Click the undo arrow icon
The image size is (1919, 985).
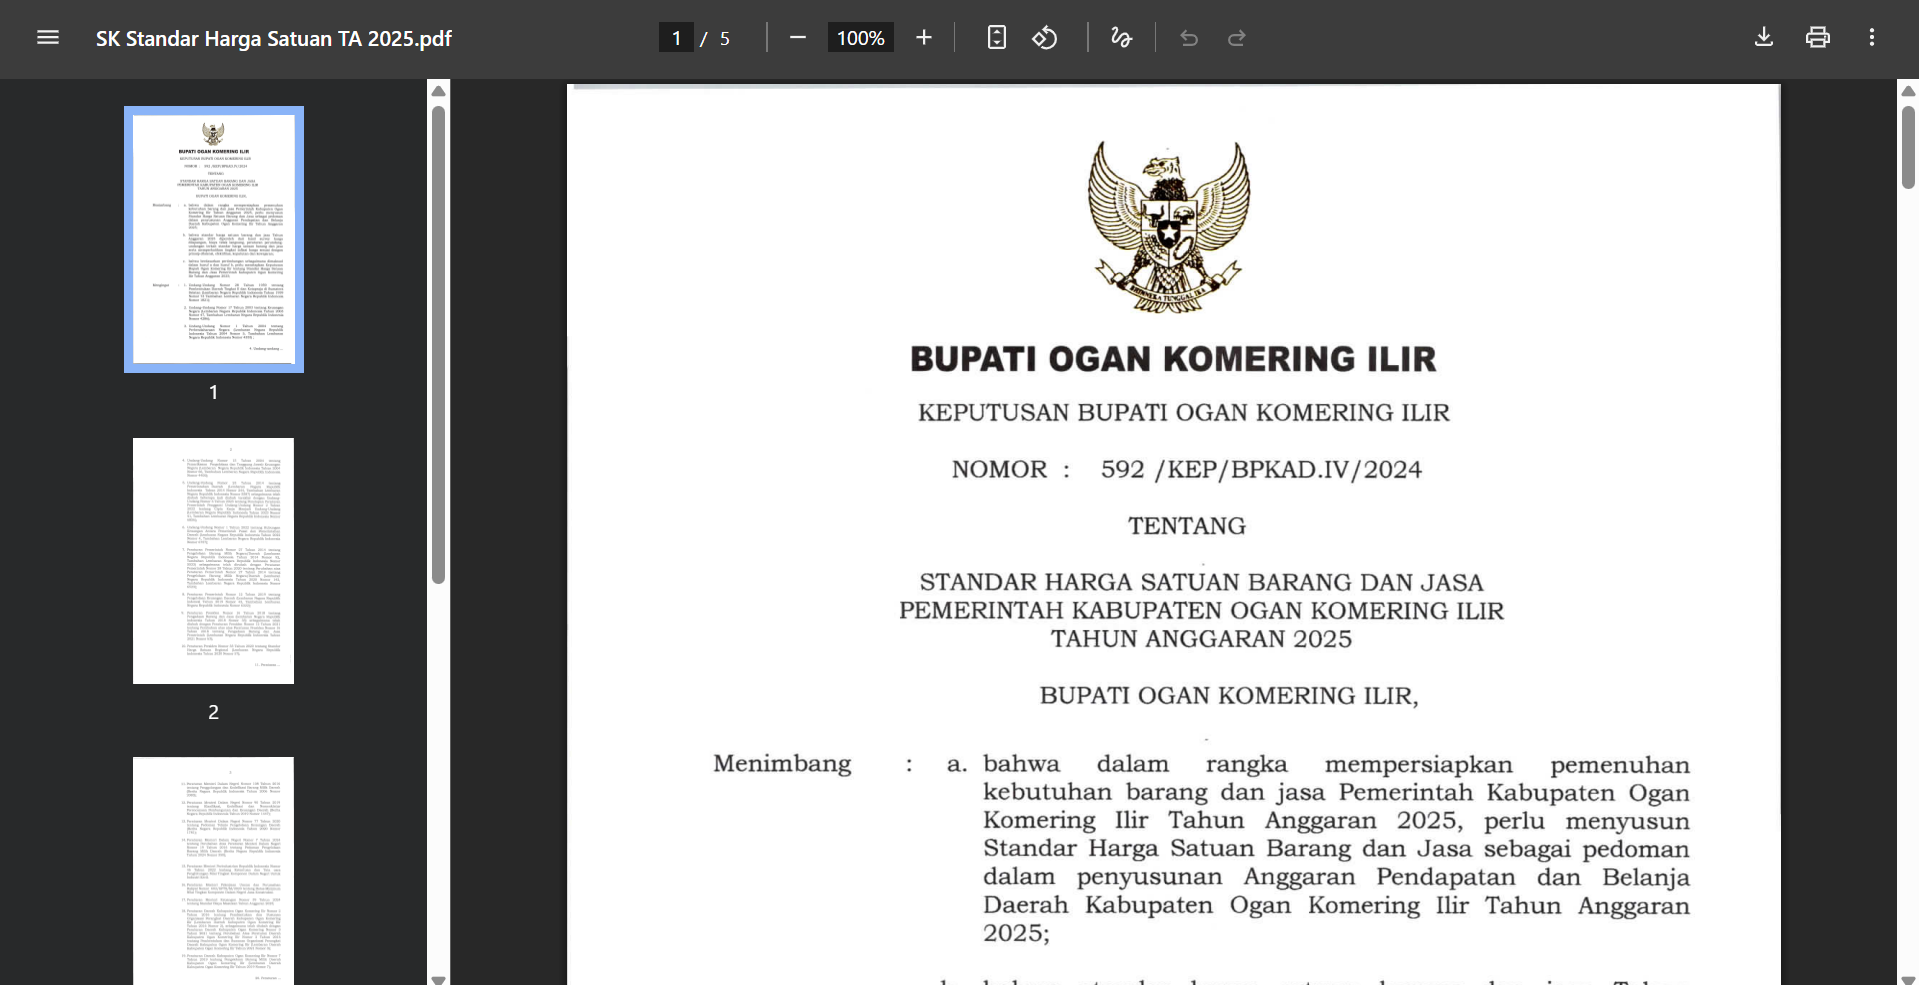point(1189,38)
